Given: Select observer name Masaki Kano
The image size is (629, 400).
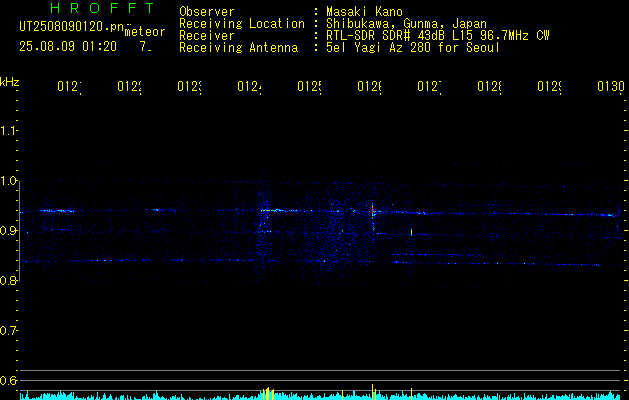Looking at the screenshot, I should [364, 11].
